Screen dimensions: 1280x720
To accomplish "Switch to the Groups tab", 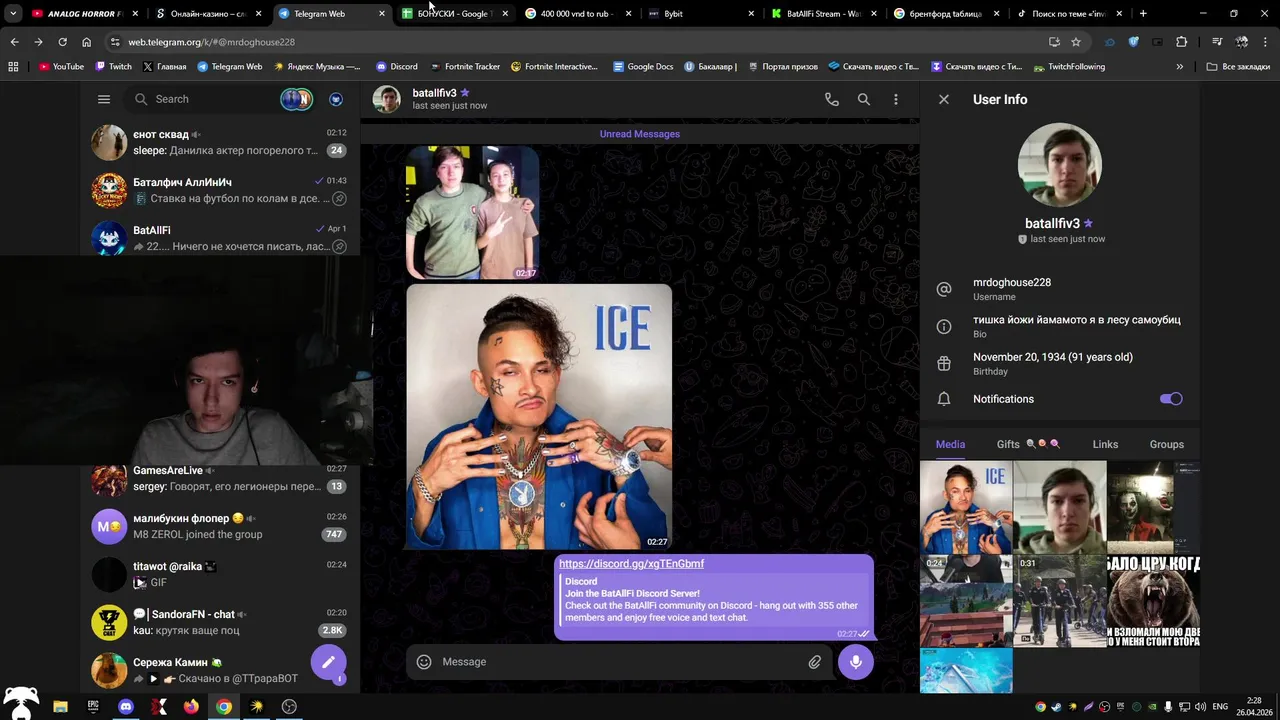I will coord(1166,444).
